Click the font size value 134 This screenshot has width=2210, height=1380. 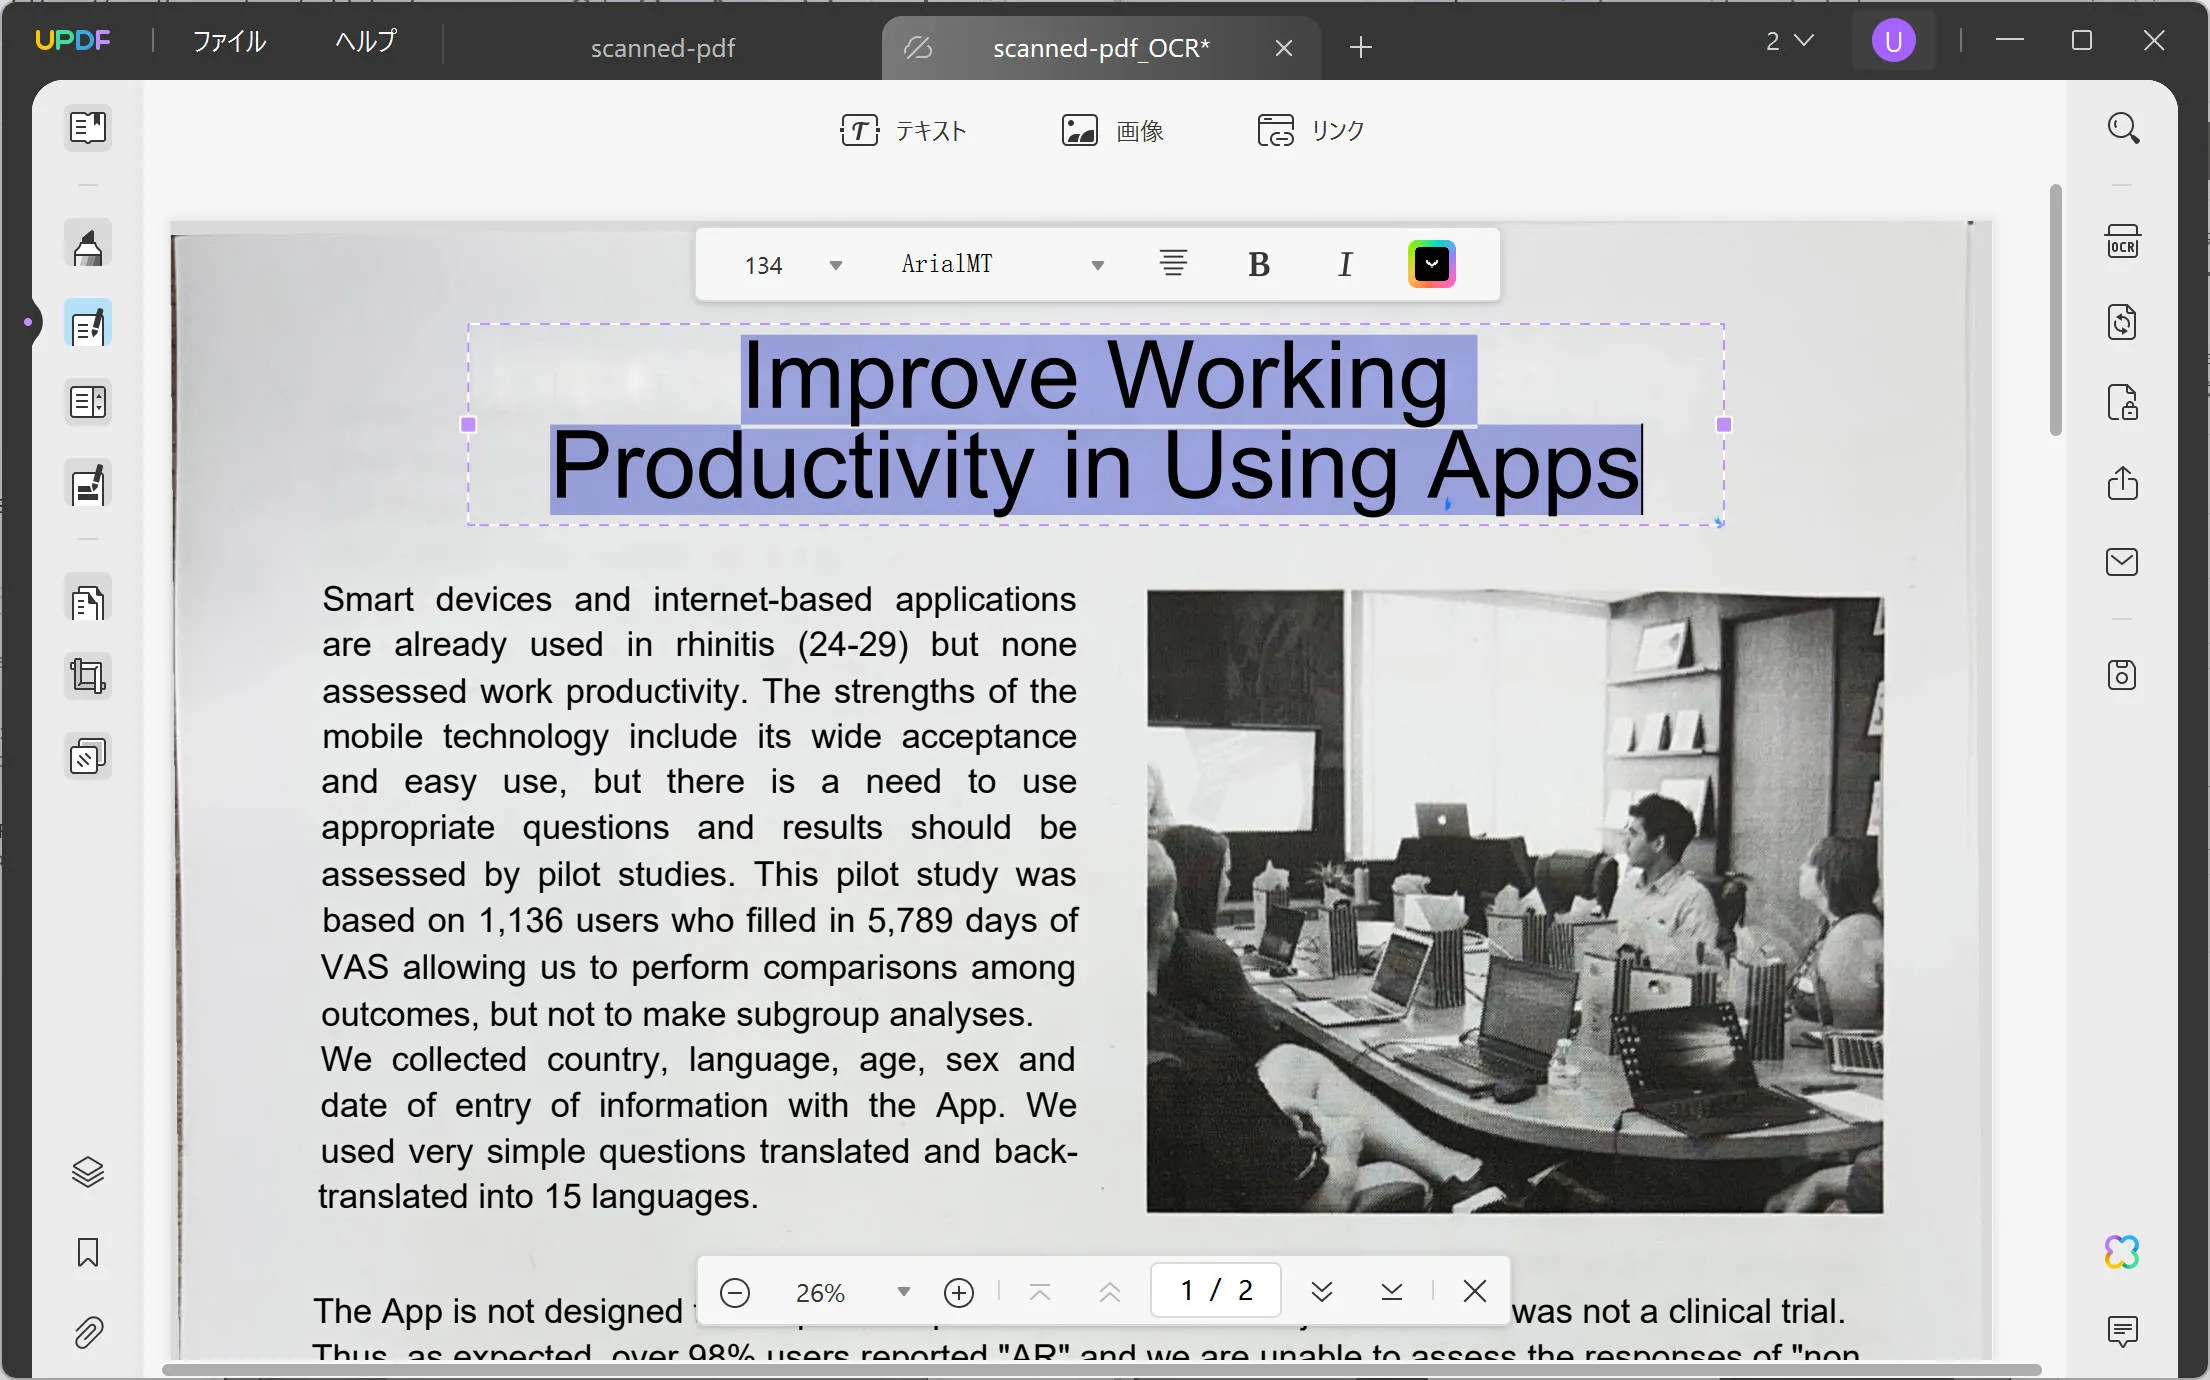point(763,265)
